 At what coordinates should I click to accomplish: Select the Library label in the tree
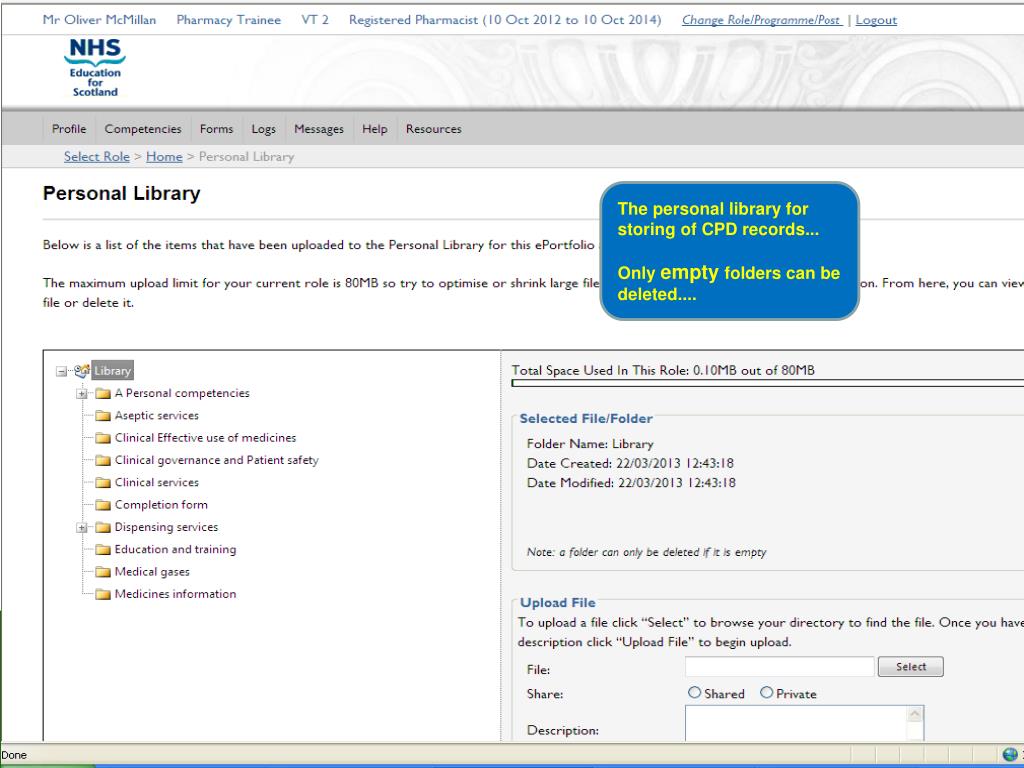click(112, 370)
